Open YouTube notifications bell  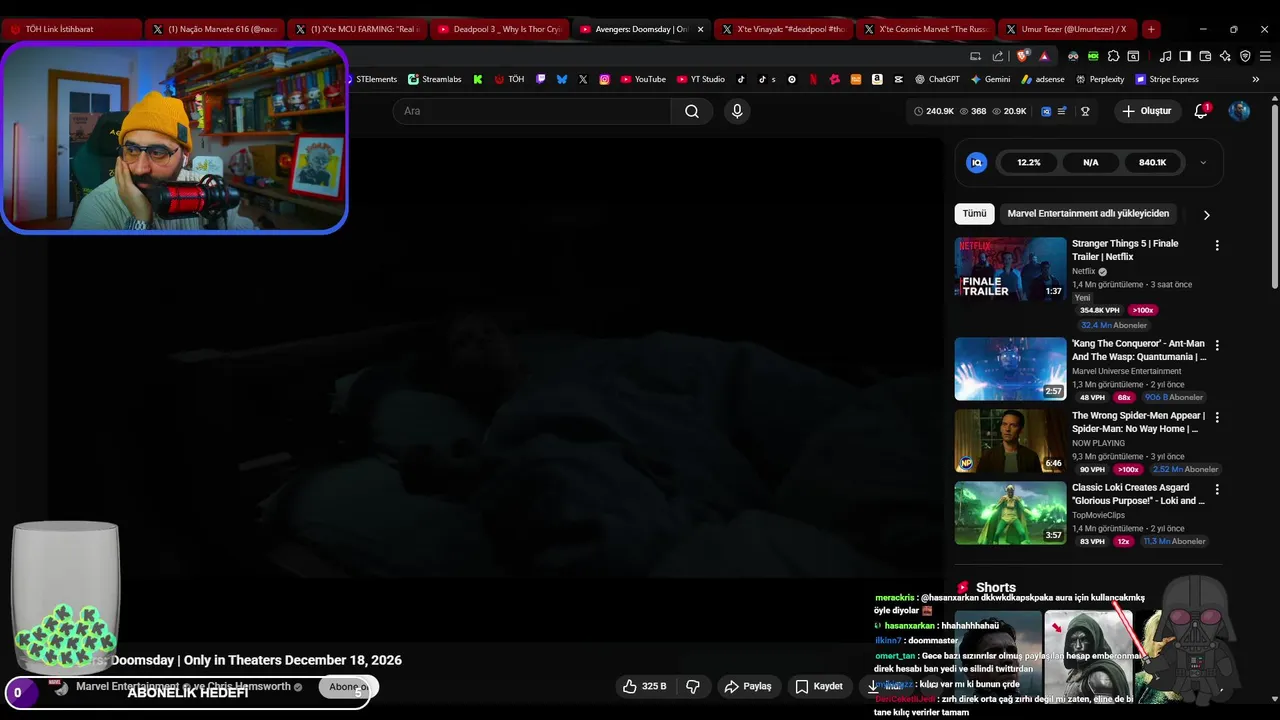tap(1201, 111)
